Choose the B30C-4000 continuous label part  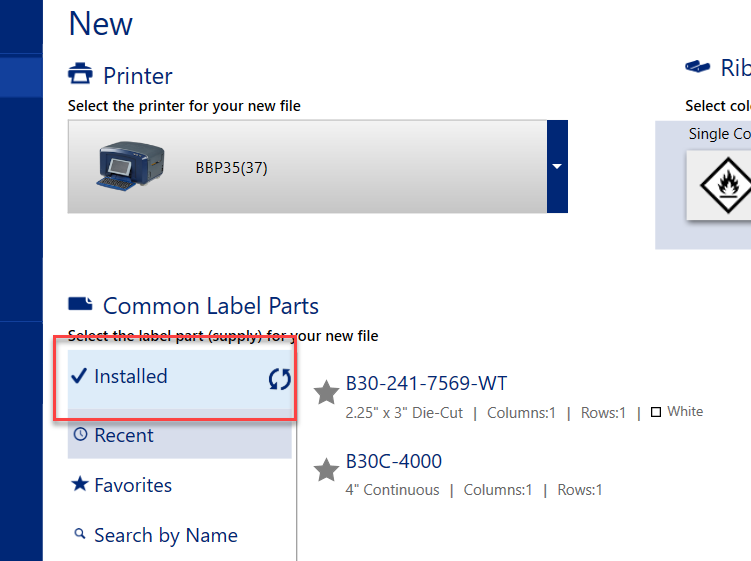[393, 461]
